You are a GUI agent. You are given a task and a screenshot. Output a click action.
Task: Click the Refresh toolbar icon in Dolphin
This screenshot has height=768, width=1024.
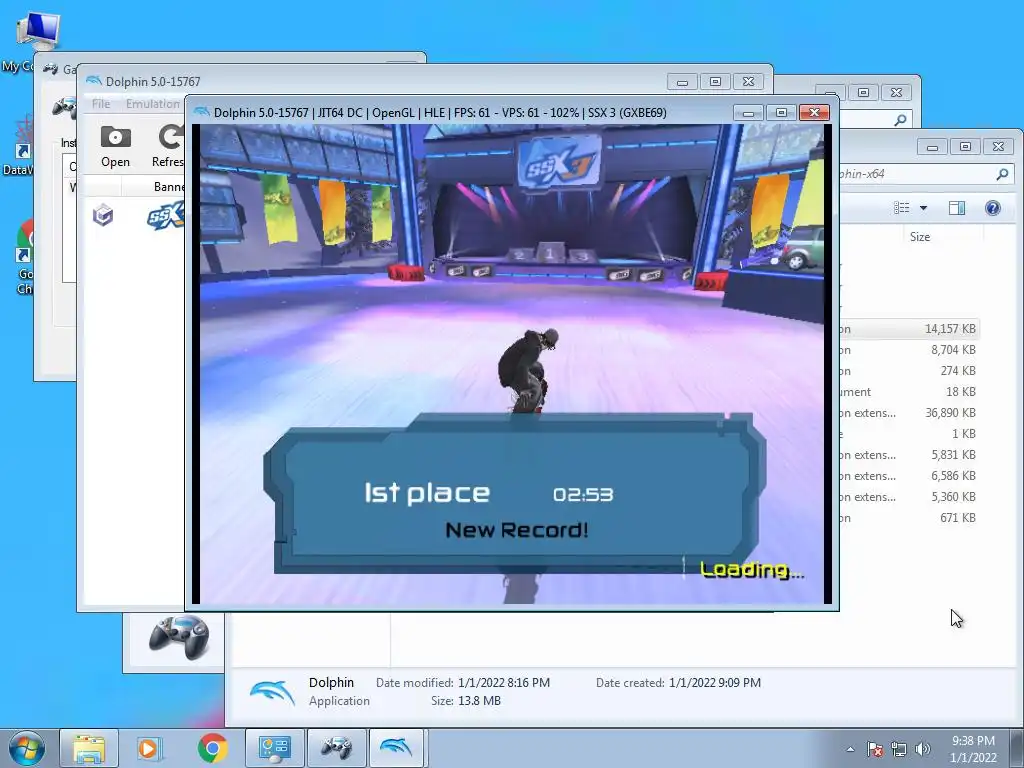169,147
